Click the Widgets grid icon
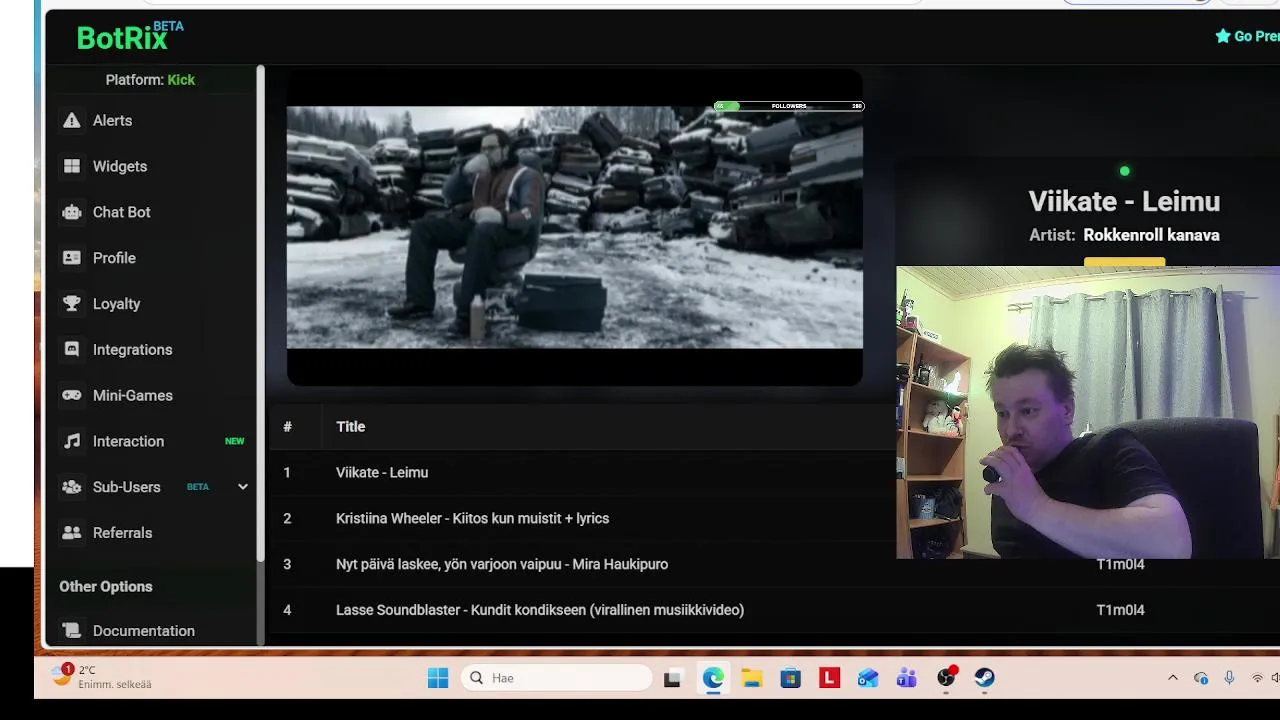This screenshot has width=1280, height=720. click(x=71, y=166)
